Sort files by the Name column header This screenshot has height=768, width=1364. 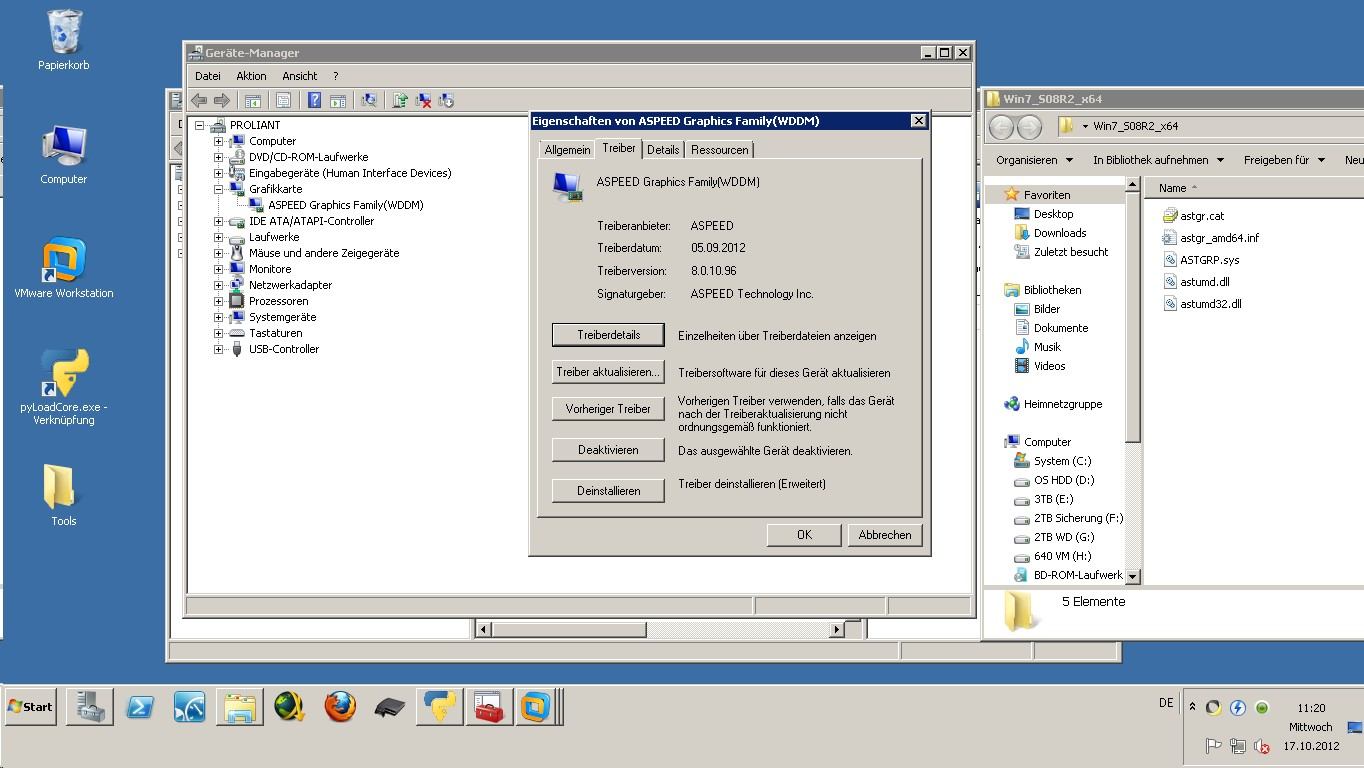[x=1172, y=188]
